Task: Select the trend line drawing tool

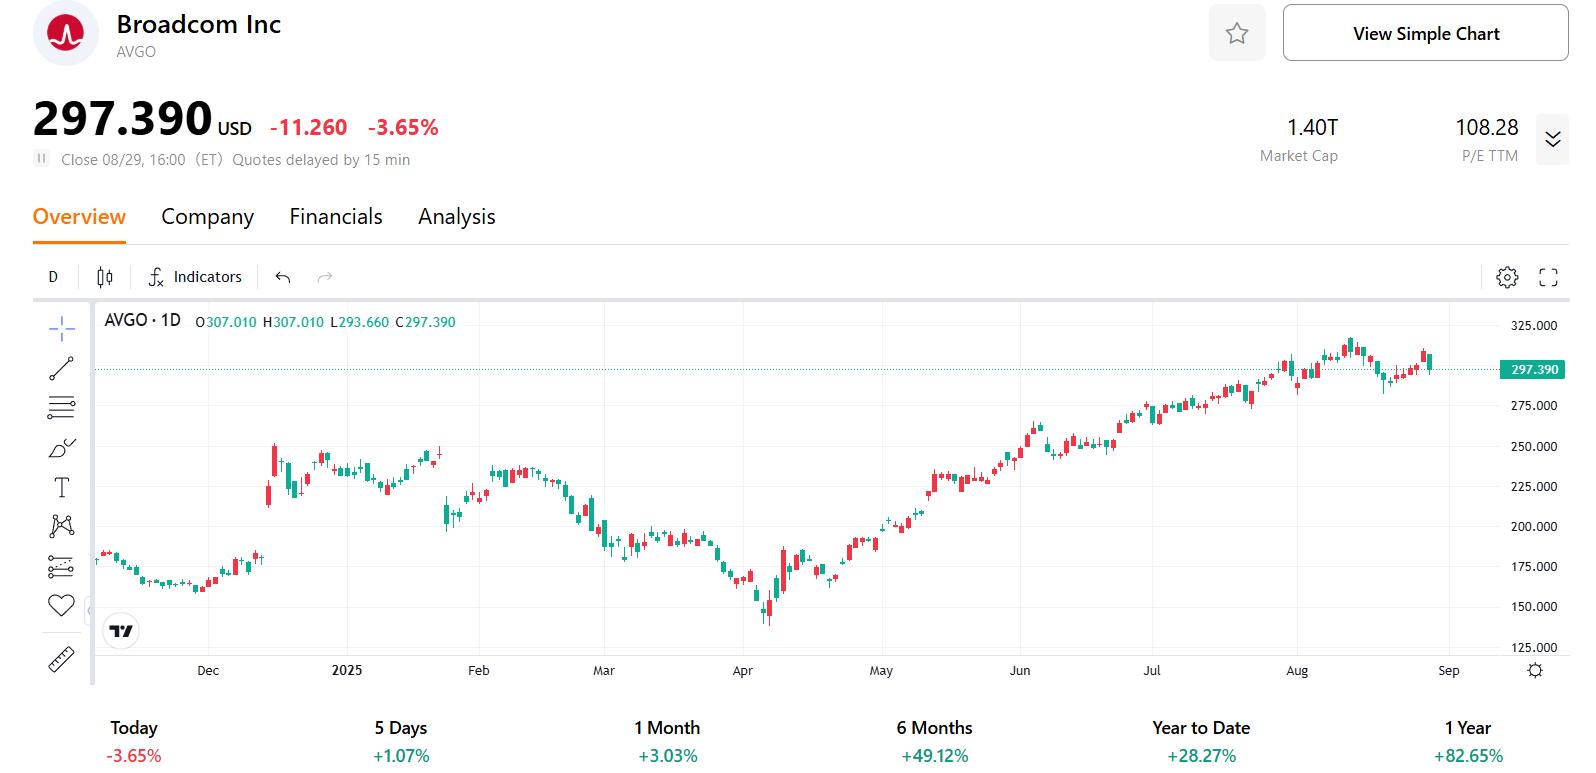Action: tap(60, 367)
